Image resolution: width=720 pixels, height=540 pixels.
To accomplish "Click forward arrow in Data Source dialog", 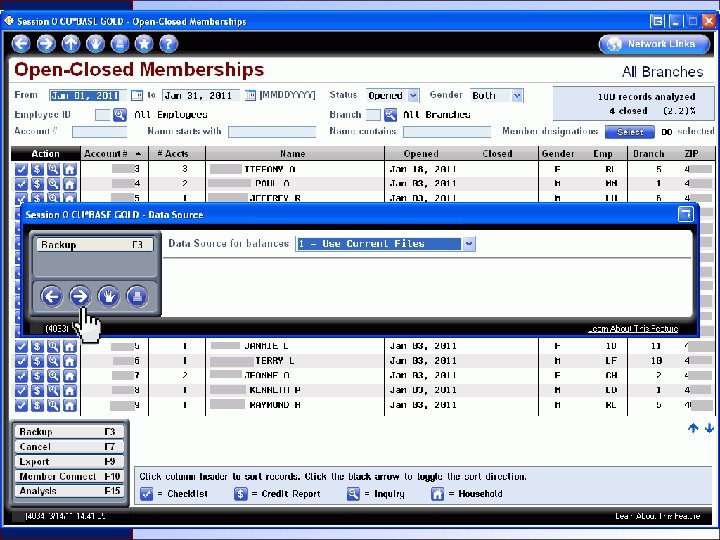I will coord(80,297).
